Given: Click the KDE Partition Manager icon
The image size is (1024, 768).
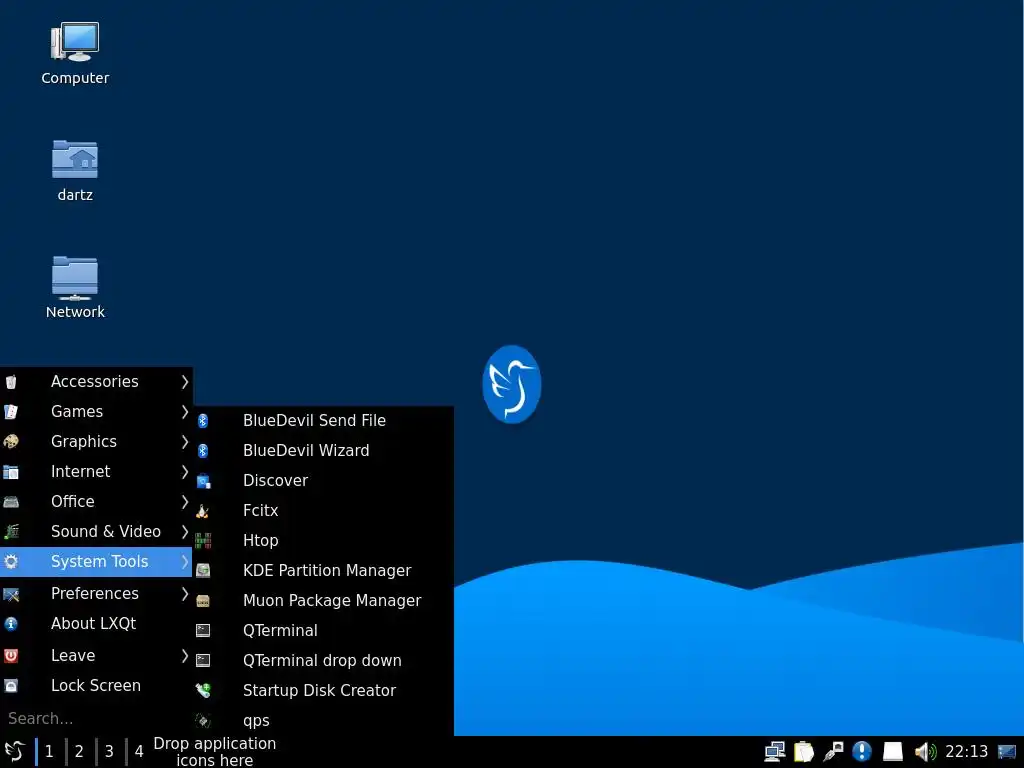Looking at the screenshot, I should [203, 571].
